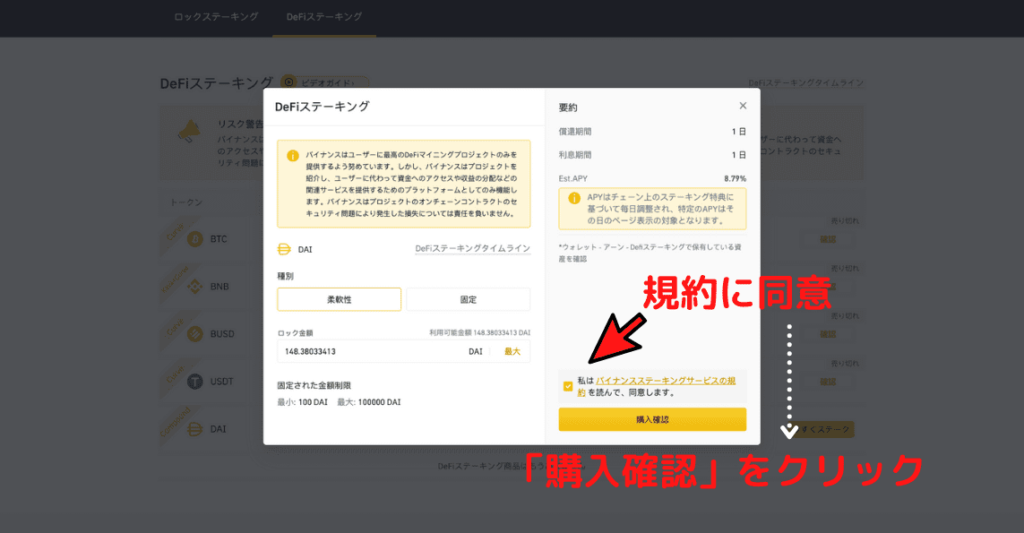Click the 償還期間 1 日 row
The image size is (1024, 533).
tap(652, 131)
